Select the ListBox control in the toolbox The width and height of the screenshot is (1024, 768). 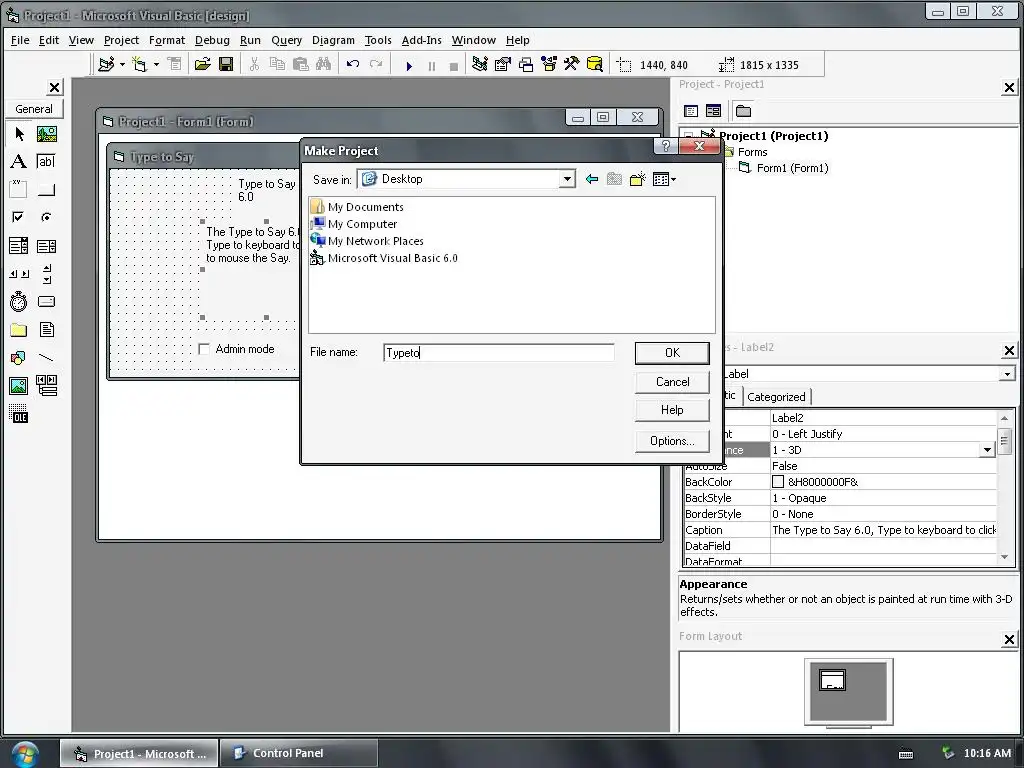46,246
